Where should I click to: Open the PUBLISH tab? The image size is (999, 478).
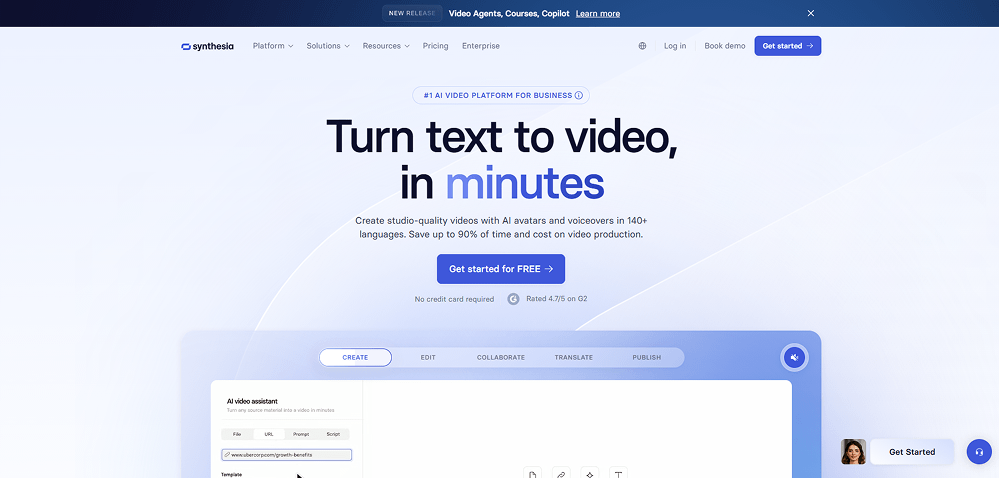coord(647,358)
